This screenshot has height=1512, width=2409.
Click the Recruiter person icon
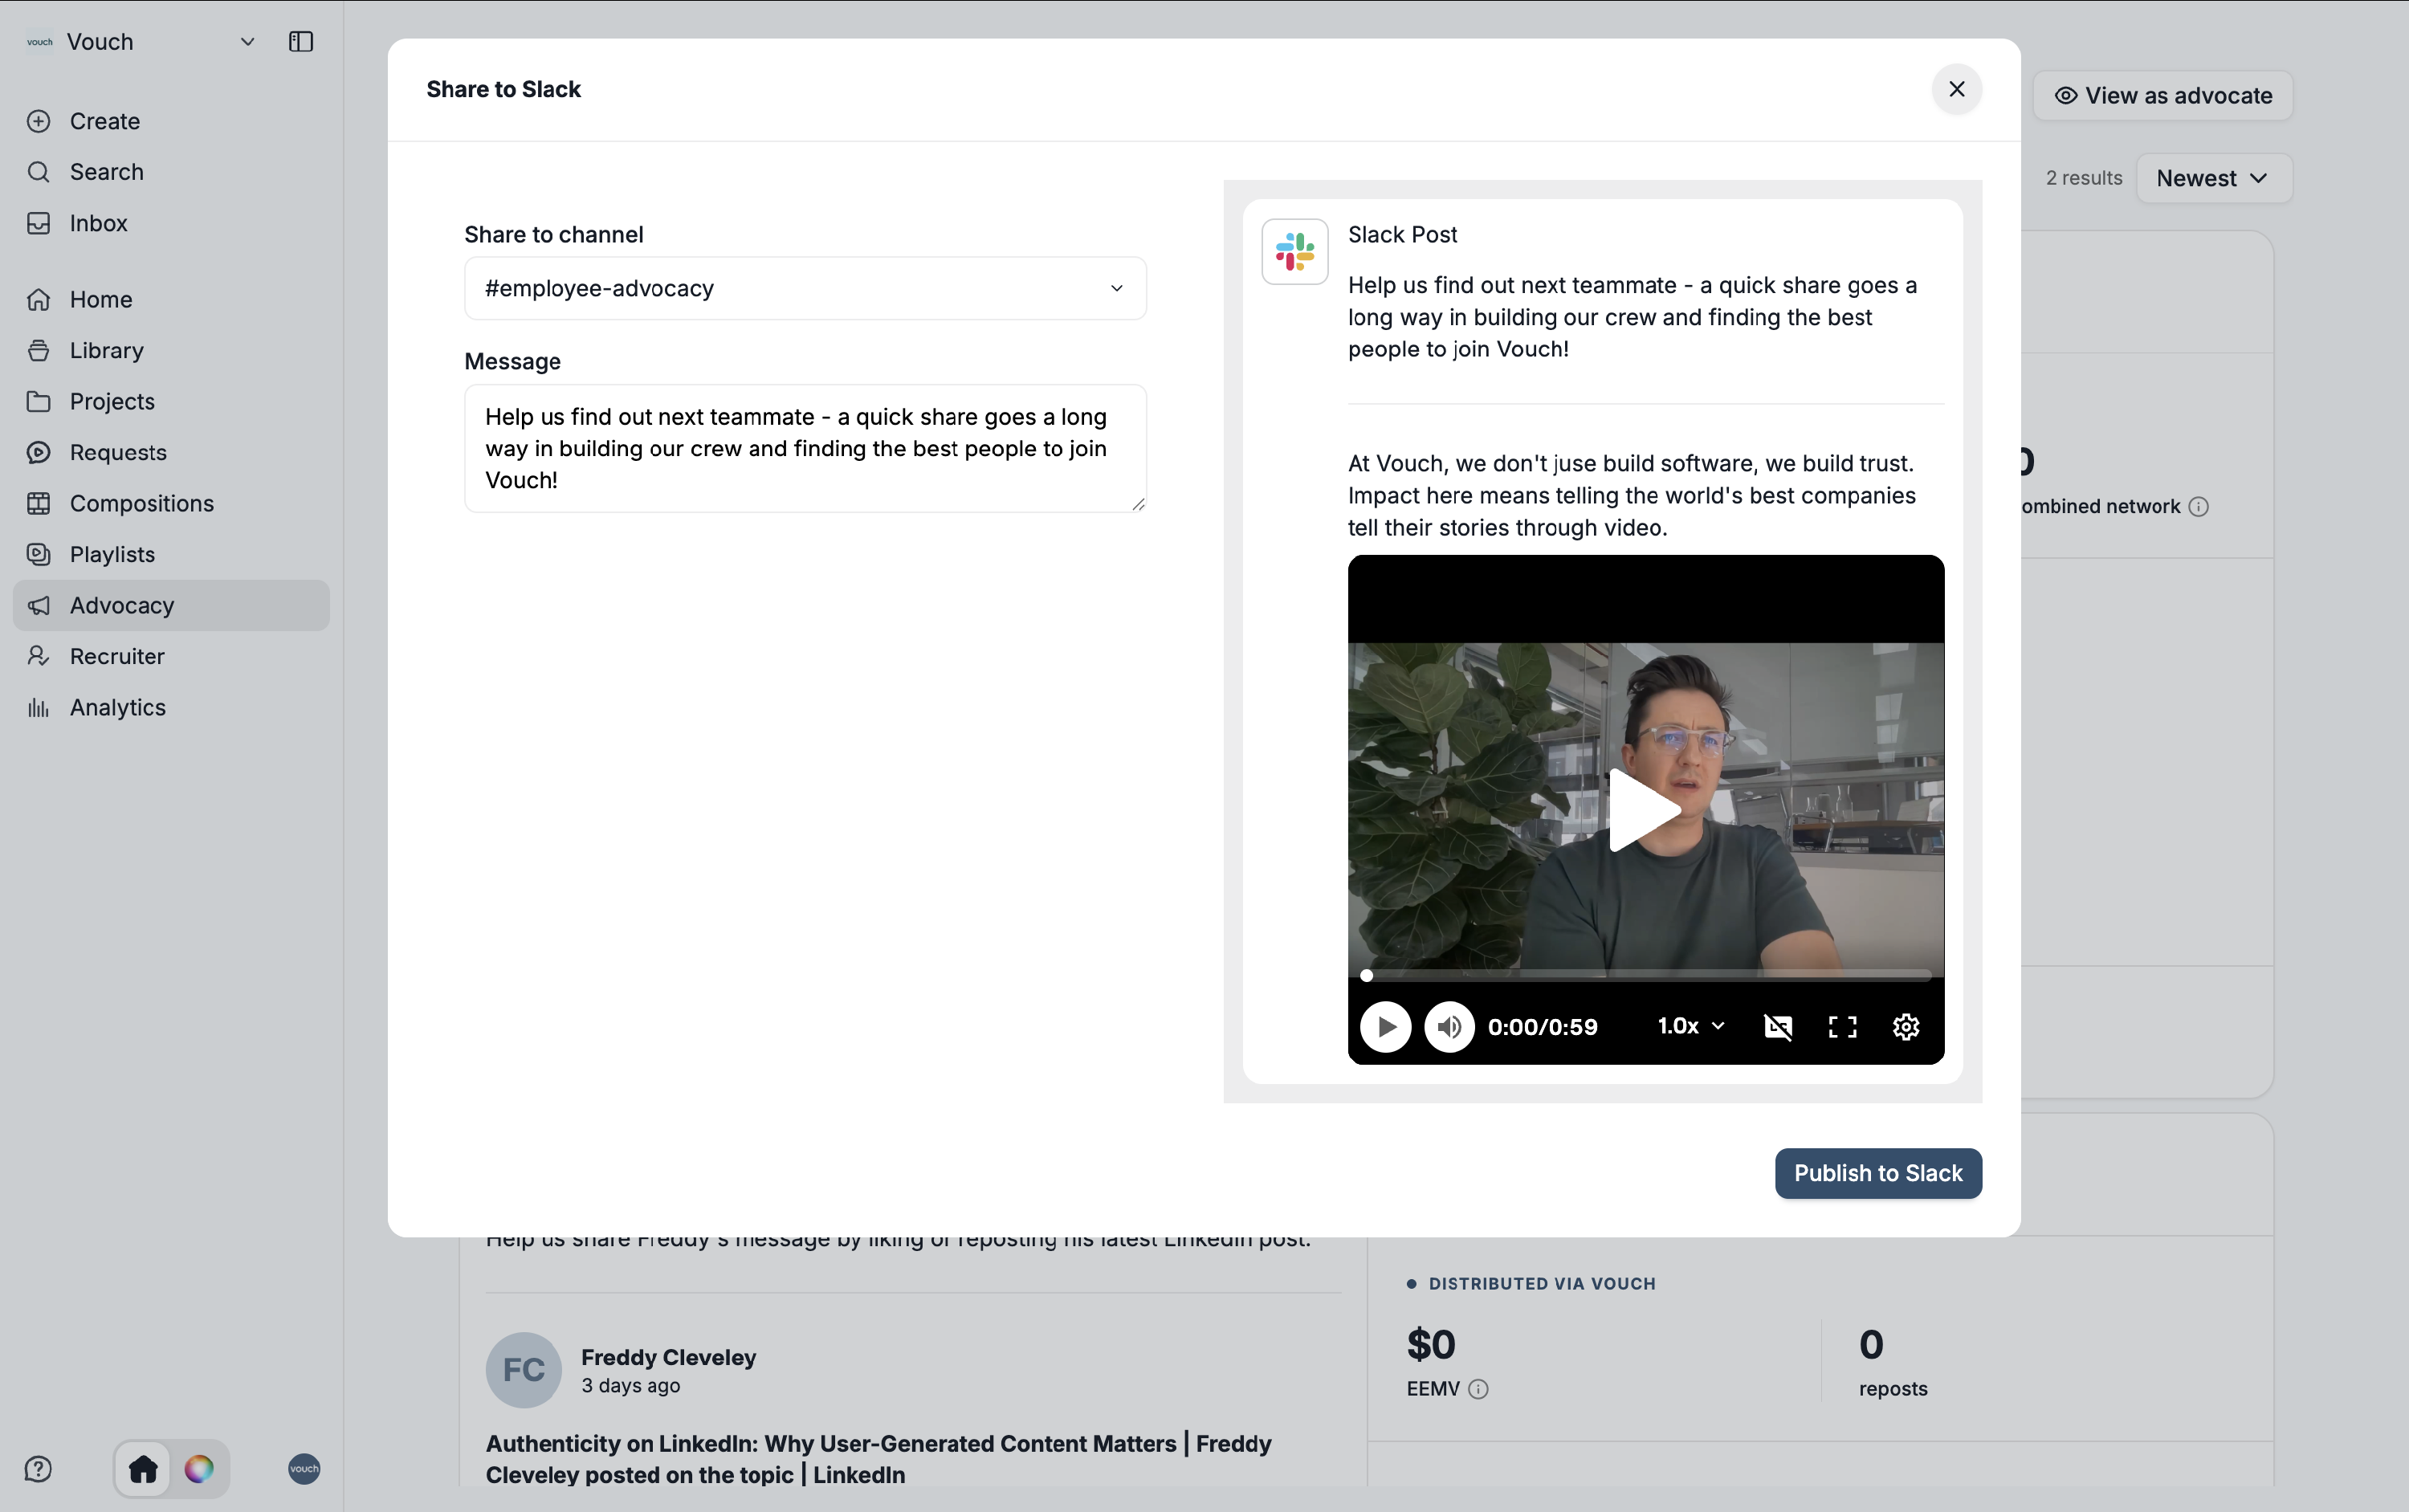coord(39,656)
